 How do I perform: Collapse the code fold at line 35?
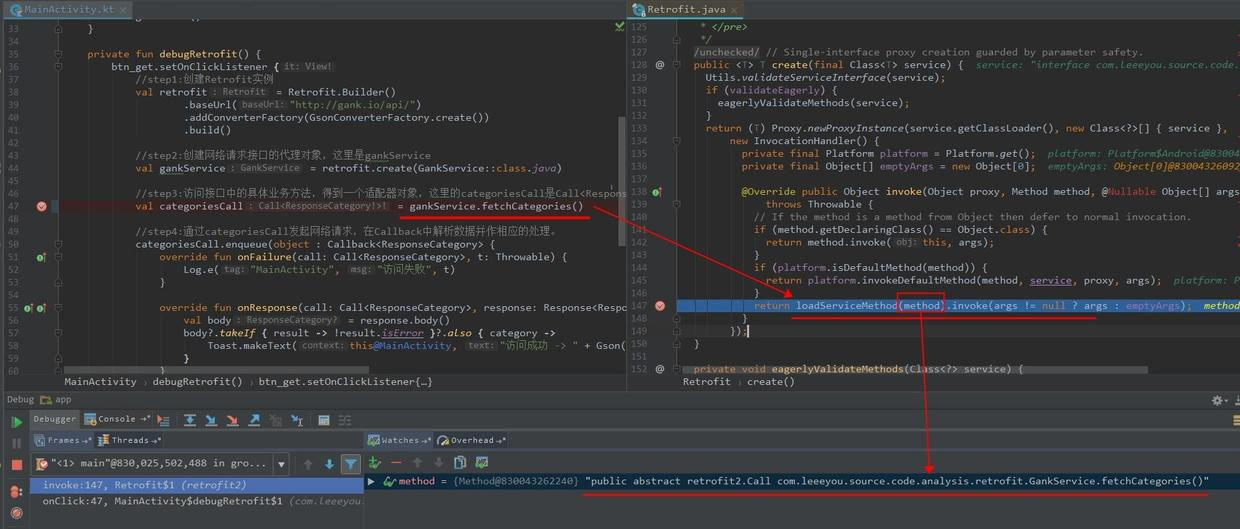58,54
